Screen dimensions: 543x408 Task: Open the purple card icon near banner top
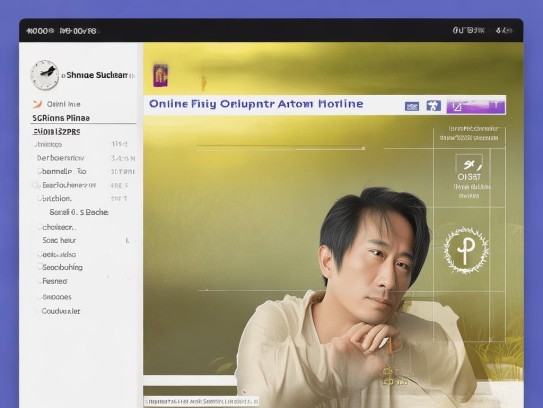(x=161, y=75)
